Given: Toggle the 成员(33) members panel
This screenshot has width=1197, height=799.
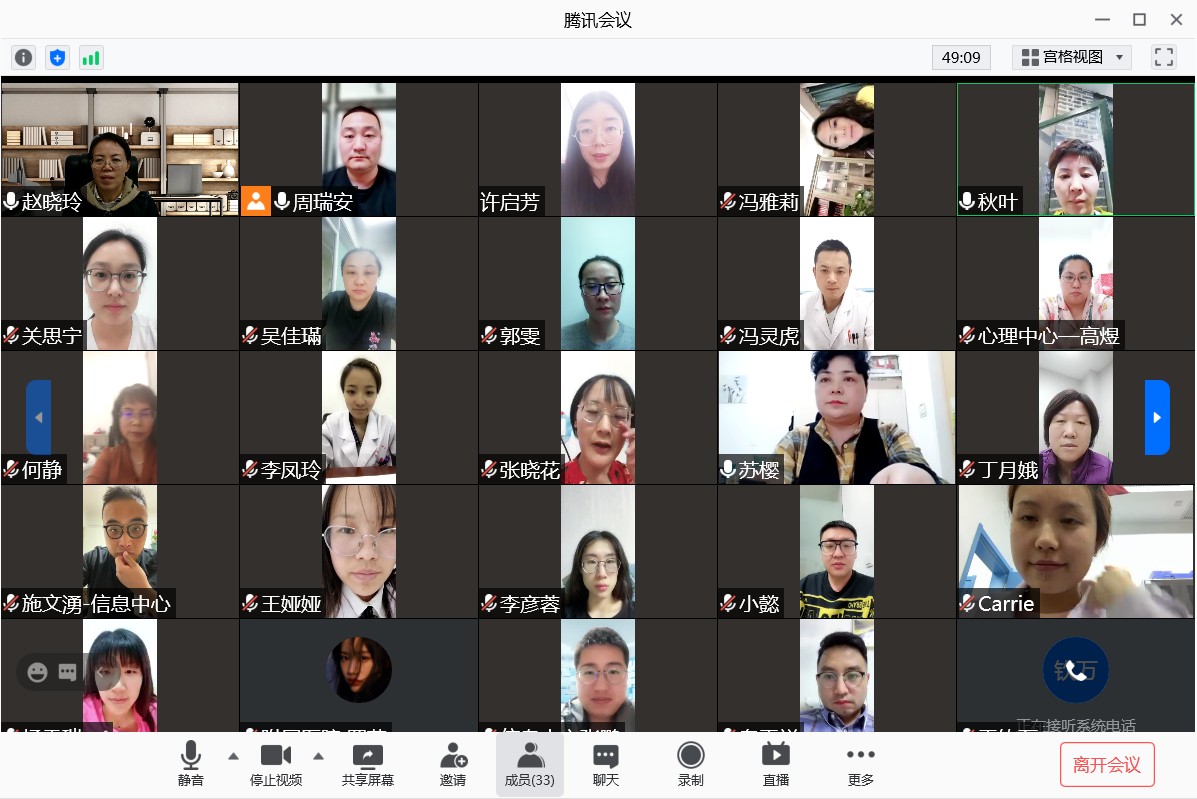Looking at the screenshot, I should 530,765.
